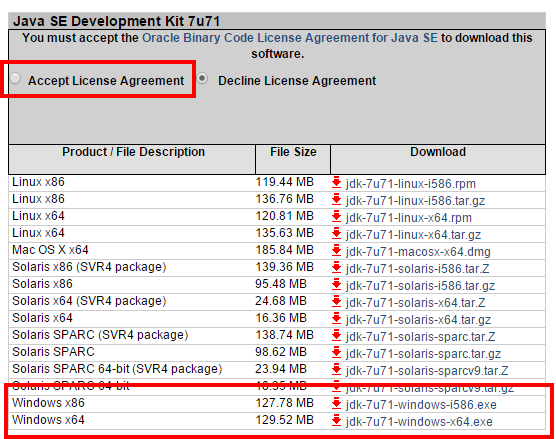Click the Windows x64 row label
Viewport: 556px width, 439px height.
[x=48, y=420]
